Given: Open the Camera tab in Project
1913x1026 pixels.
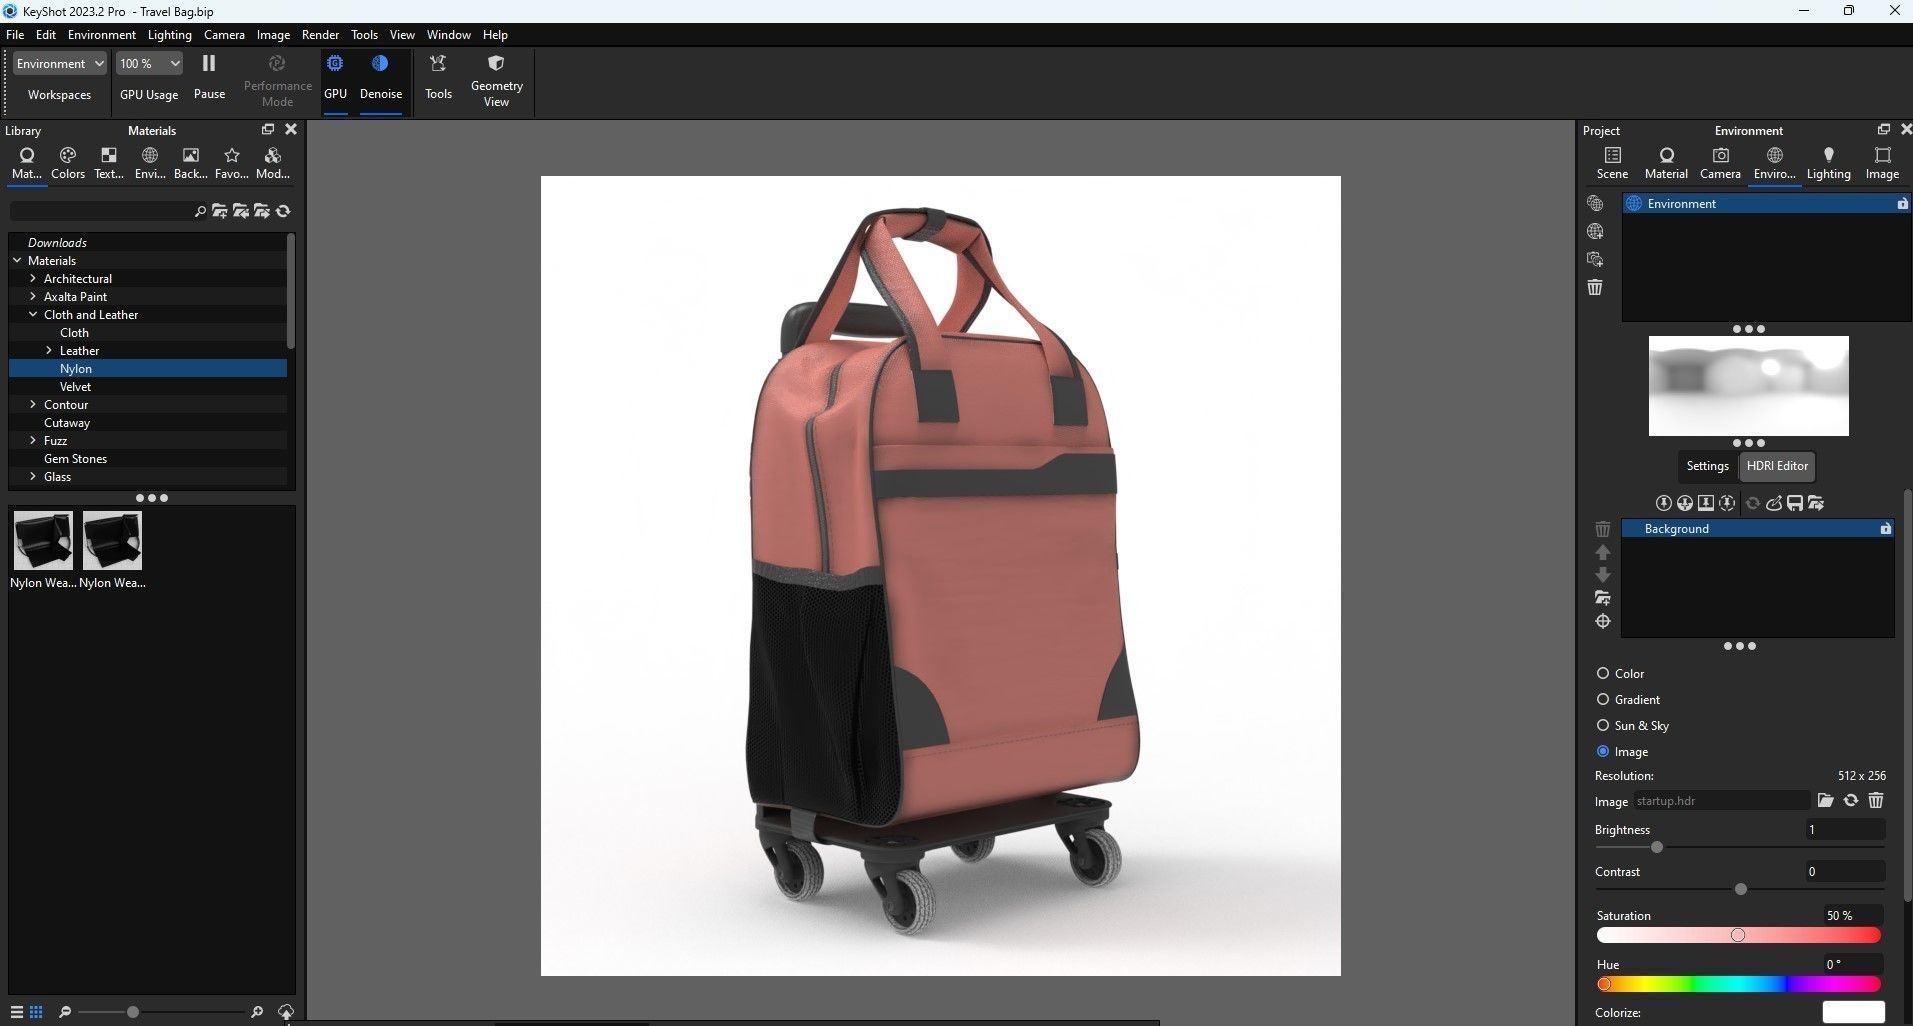Looking at the screenshot, I should 1720,163.
